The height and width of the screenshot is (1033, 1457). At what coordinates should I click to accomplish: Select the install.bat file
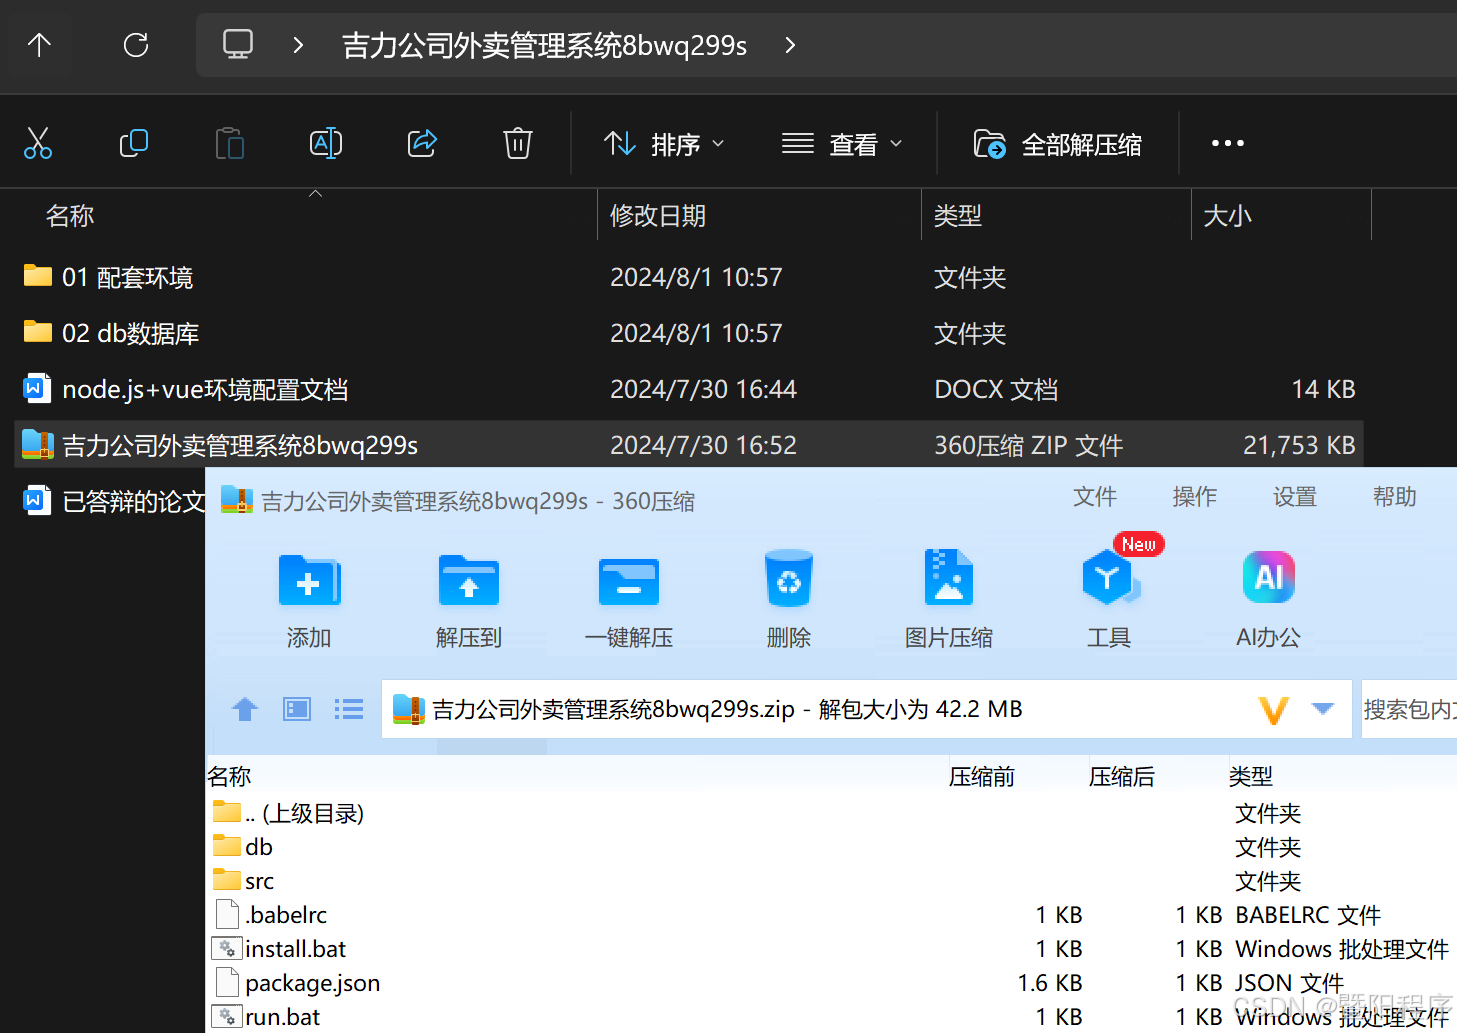279,949
